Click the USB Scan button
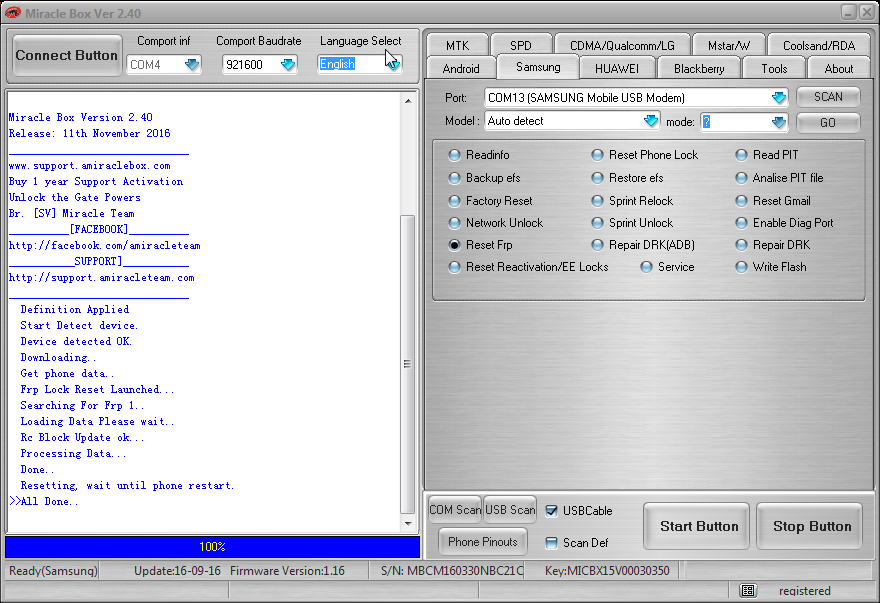880x603 pixels. (510, 509)
